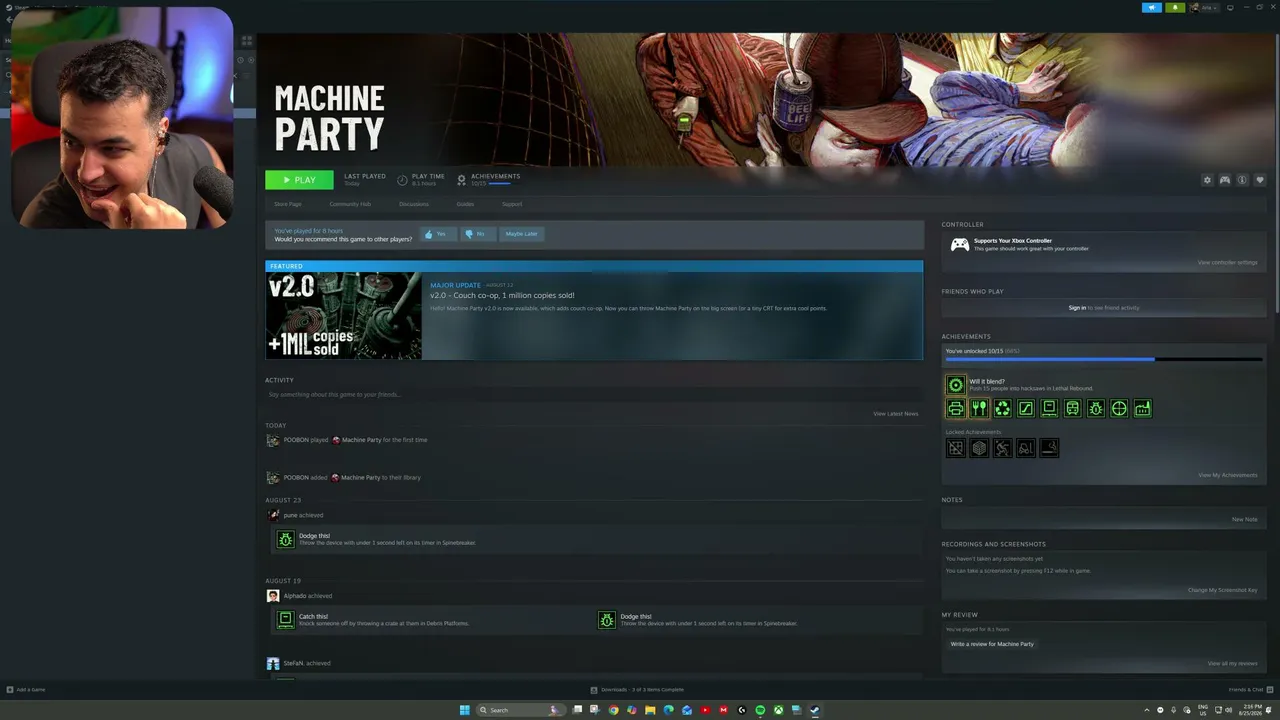Open POOBON's avatar in the played activity
Screen dimensions: 1280x720
[x=273, y=440]
